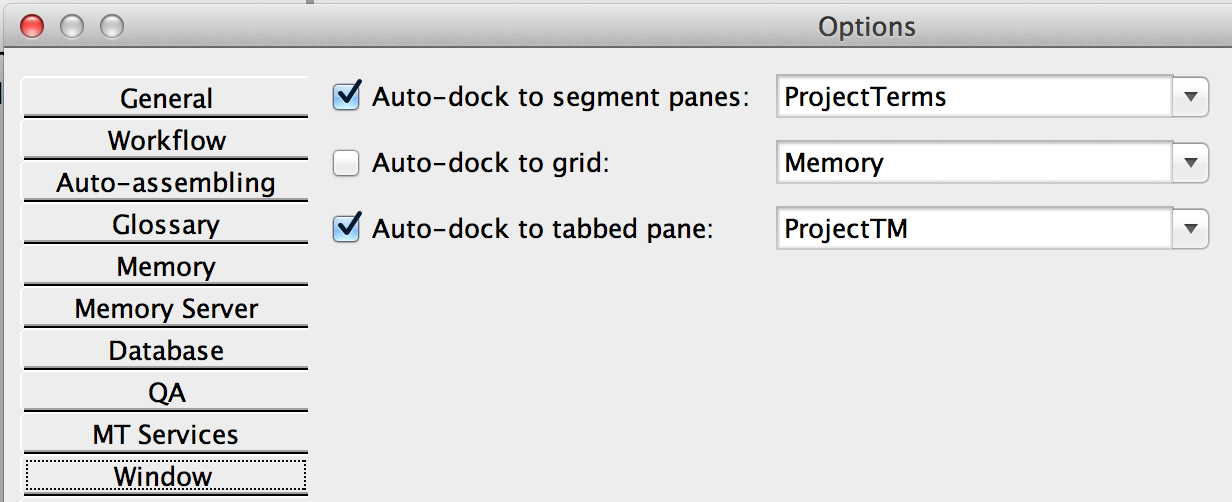1232x502 pixels.
Task: Expand the ProjectTerms dropdown arrow
Action: pyautogui.click(x=1190, y=97)
